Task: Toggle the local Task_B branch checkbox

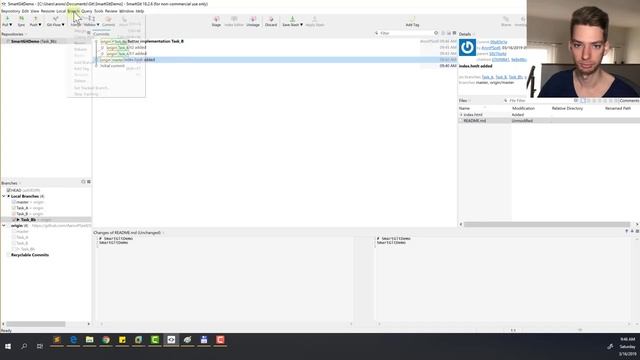Action: 14,213
